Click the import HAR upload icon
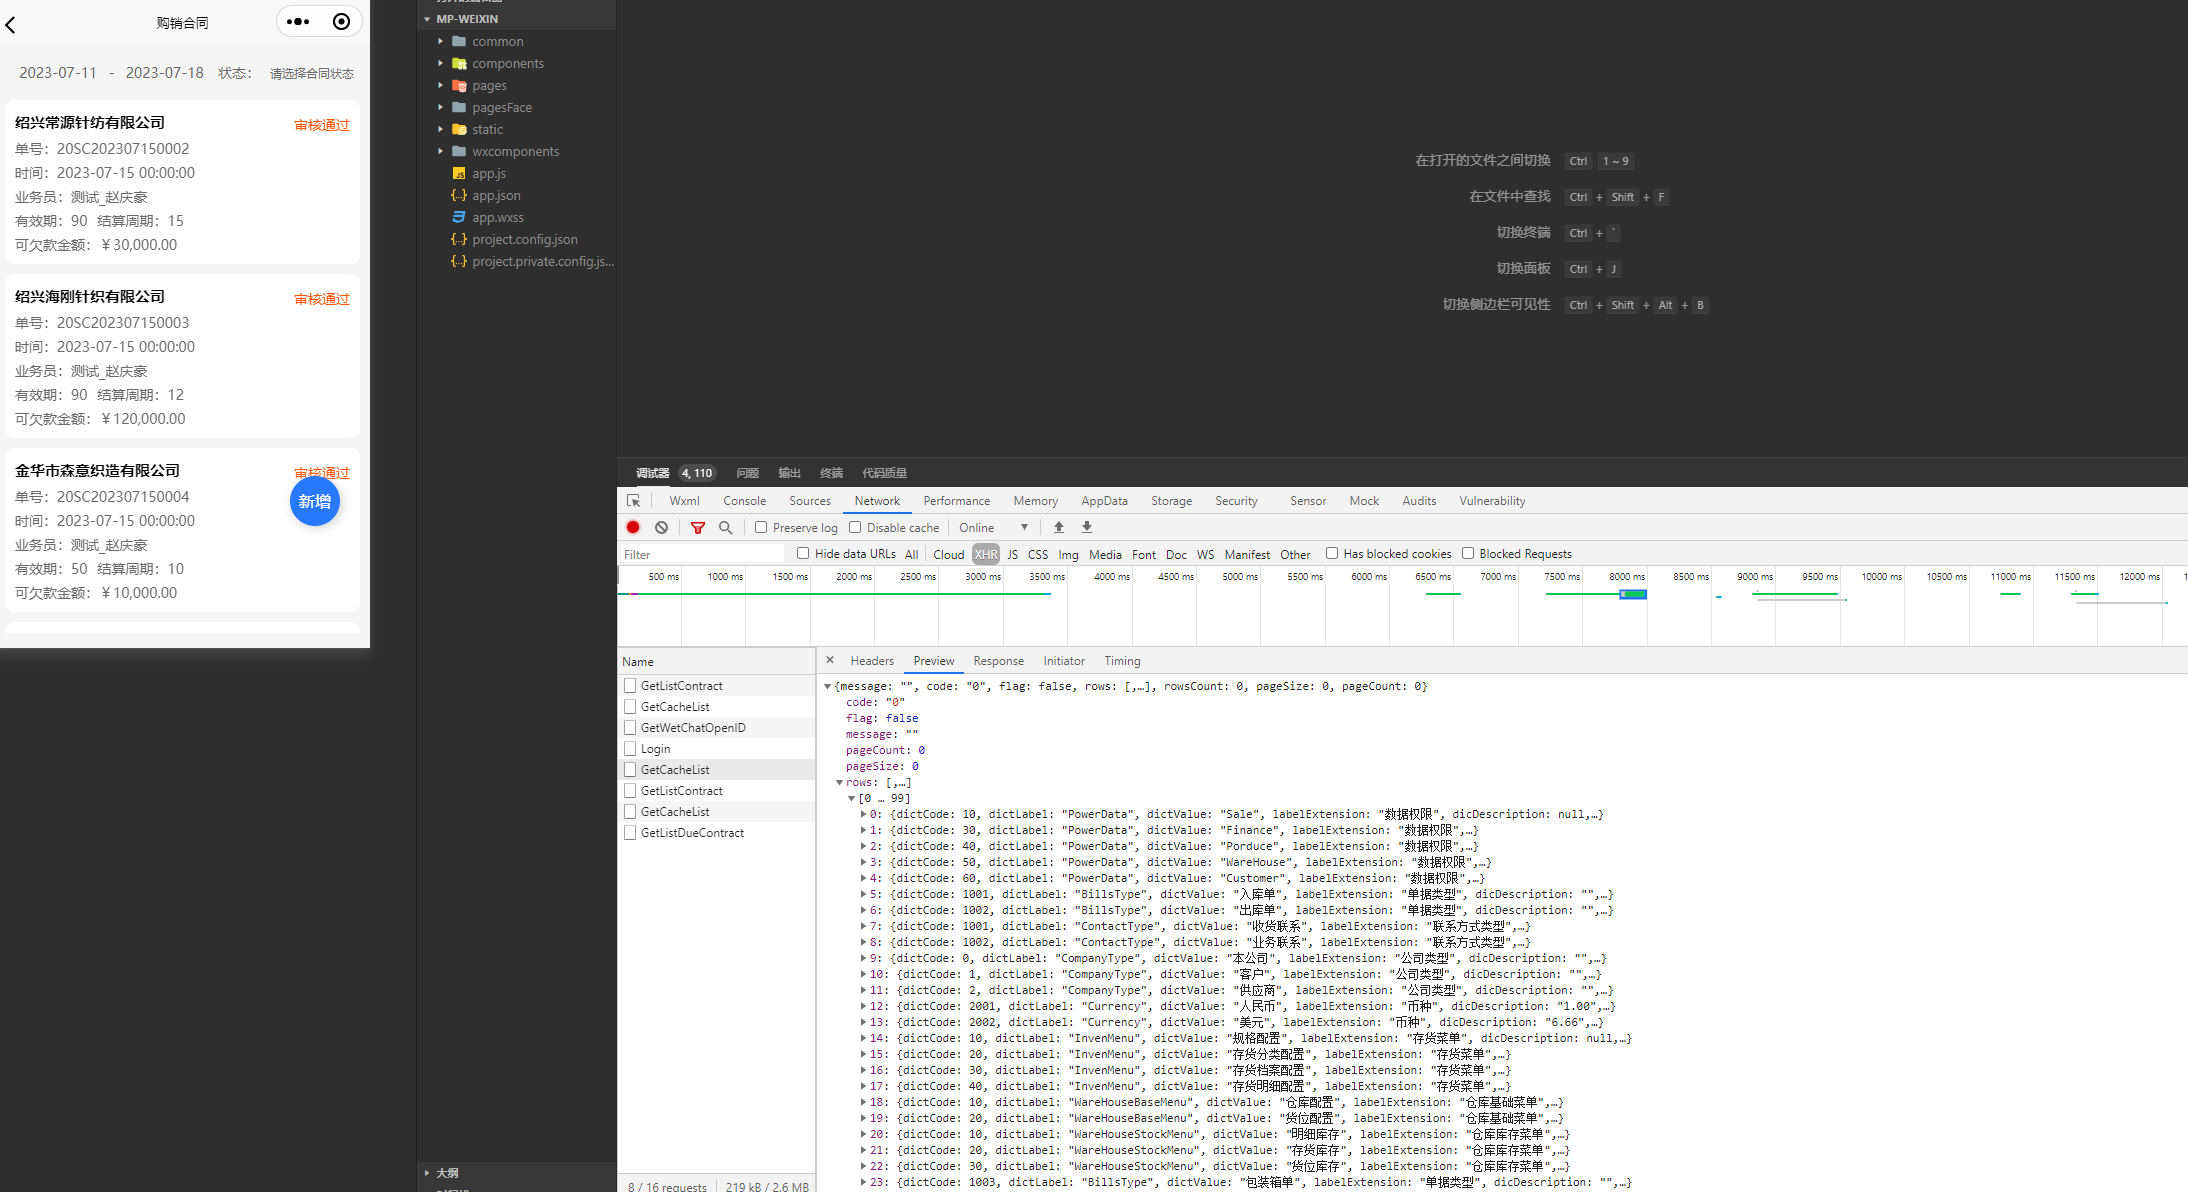2188x1192 pixels. tap(1059, 527)
